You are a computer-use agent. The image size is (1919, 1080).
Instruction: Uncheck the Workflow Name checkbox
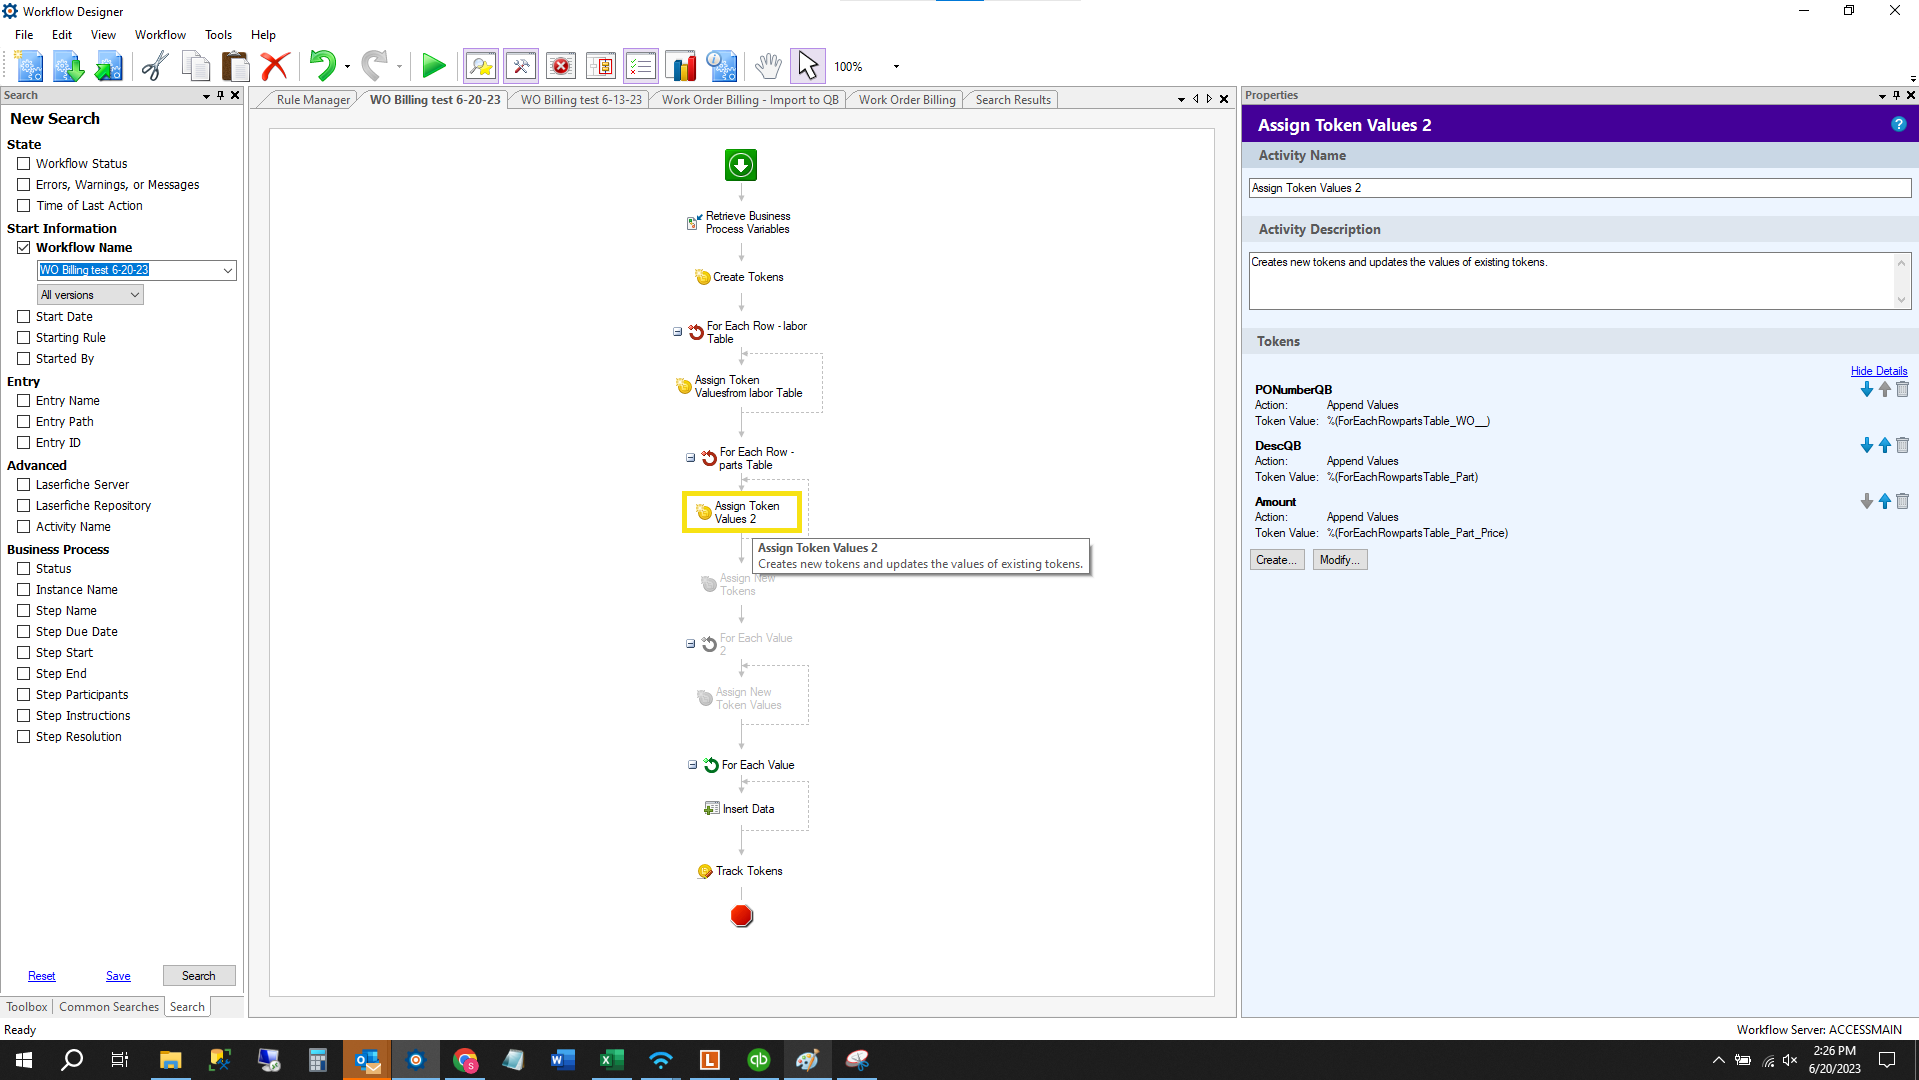pos(24,248)
